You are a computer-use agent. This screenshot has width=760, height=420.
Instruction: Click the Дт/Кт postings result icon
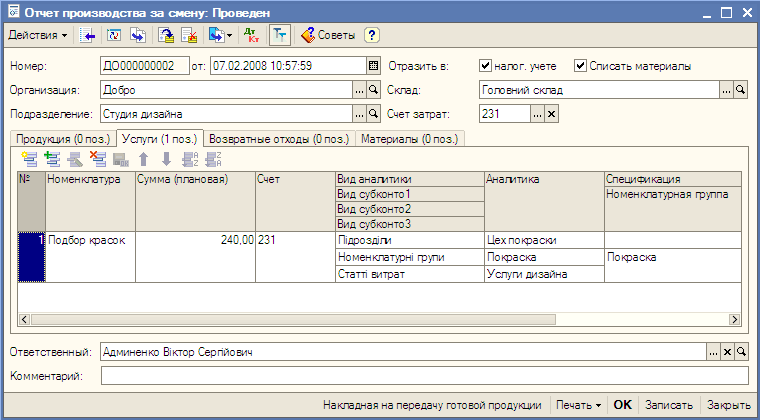coord(250,35)
